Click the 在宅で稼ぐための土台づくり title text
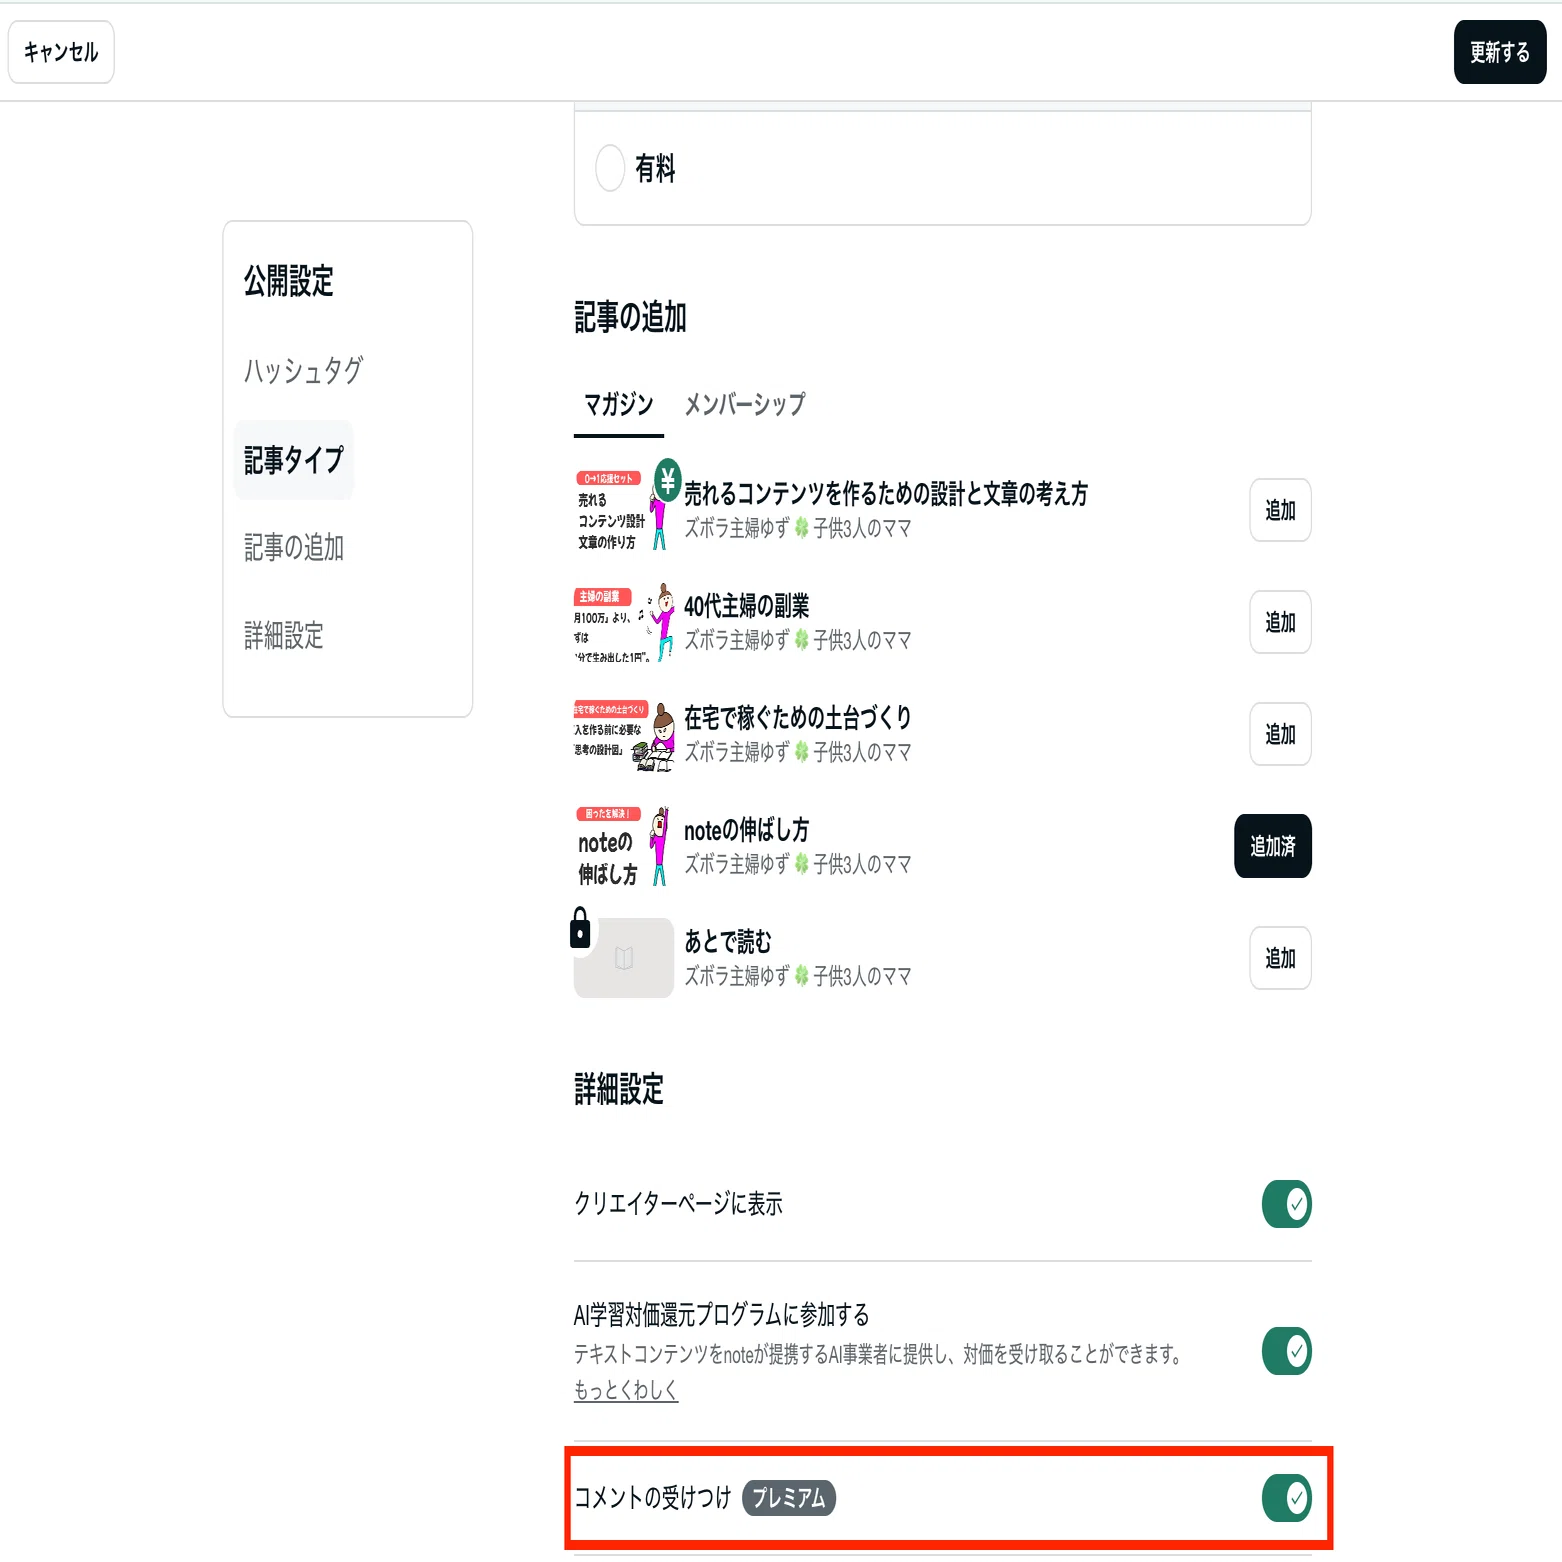 coord(798,717)
